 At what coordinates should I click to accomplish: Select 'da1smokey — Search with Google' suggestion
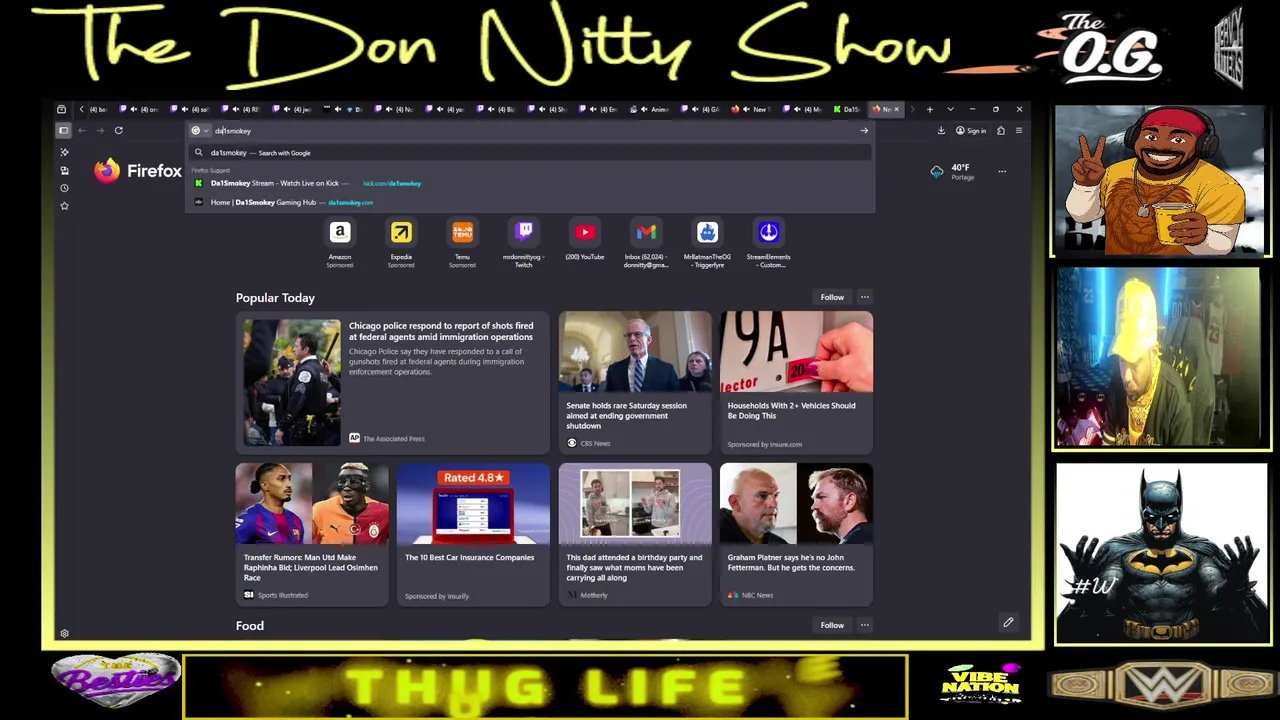530,153
